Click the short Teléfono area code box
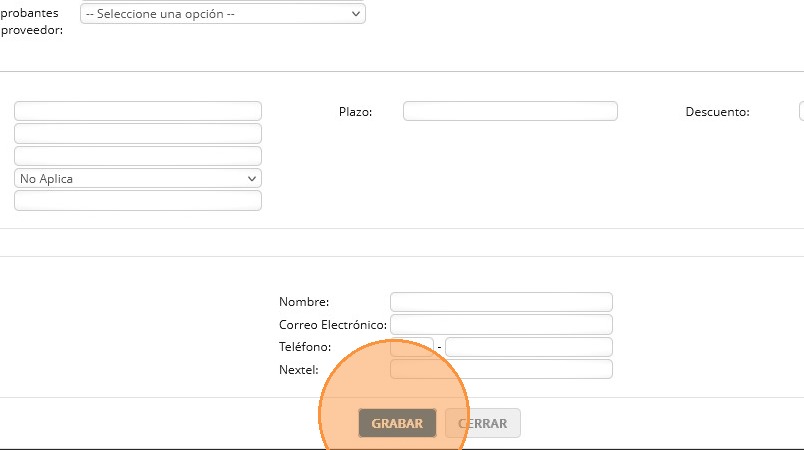This screenshot has height=450, width=804. [411, 347]
